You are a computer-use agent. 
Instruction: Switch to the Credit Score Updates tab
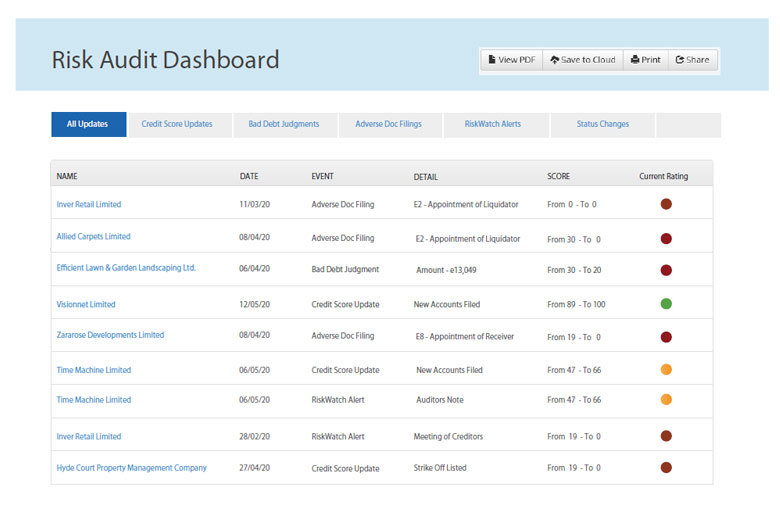[180, 124]
